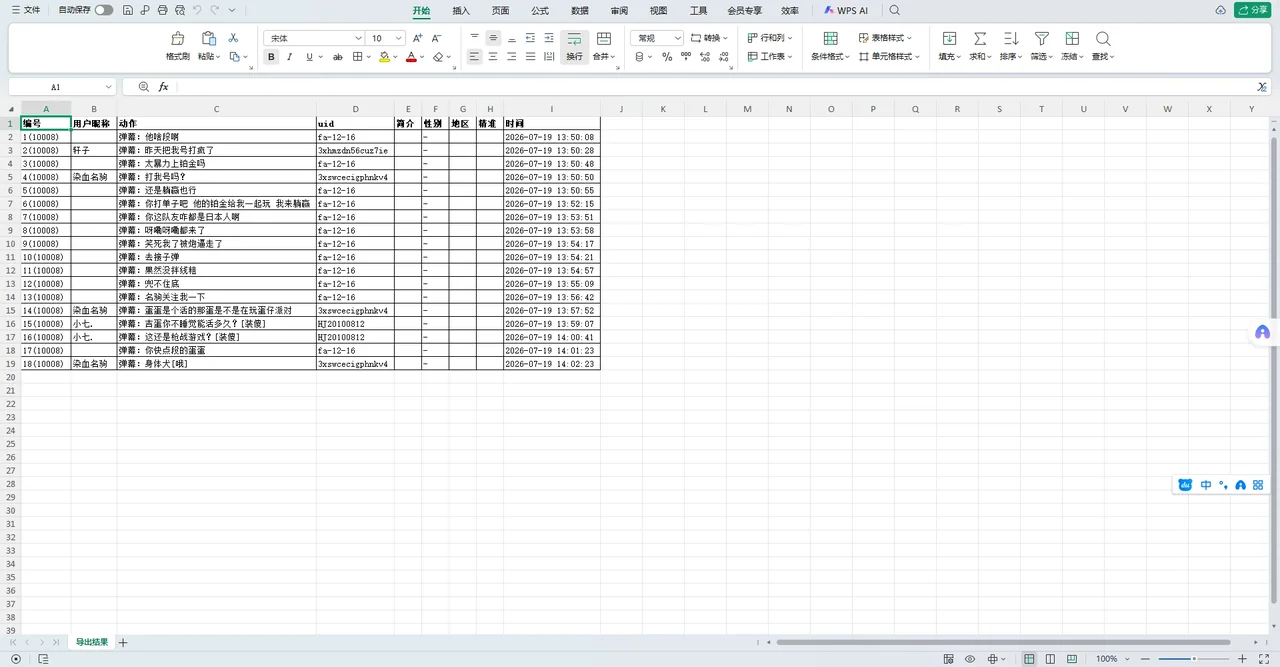This screenshot has width=1280, height=667.
Task: Click the Print icon in quick access bar
Action: (162, 10)
